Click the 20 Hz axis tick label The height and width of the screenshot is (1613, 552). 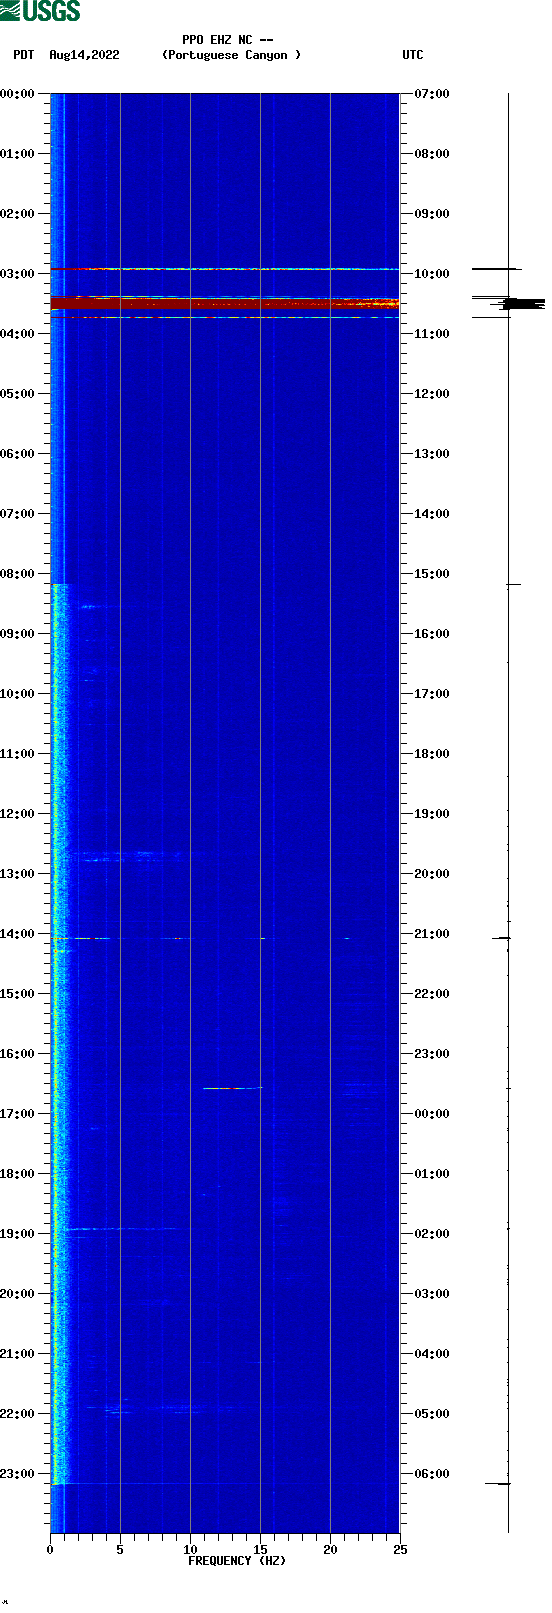tap(330, 1550)
